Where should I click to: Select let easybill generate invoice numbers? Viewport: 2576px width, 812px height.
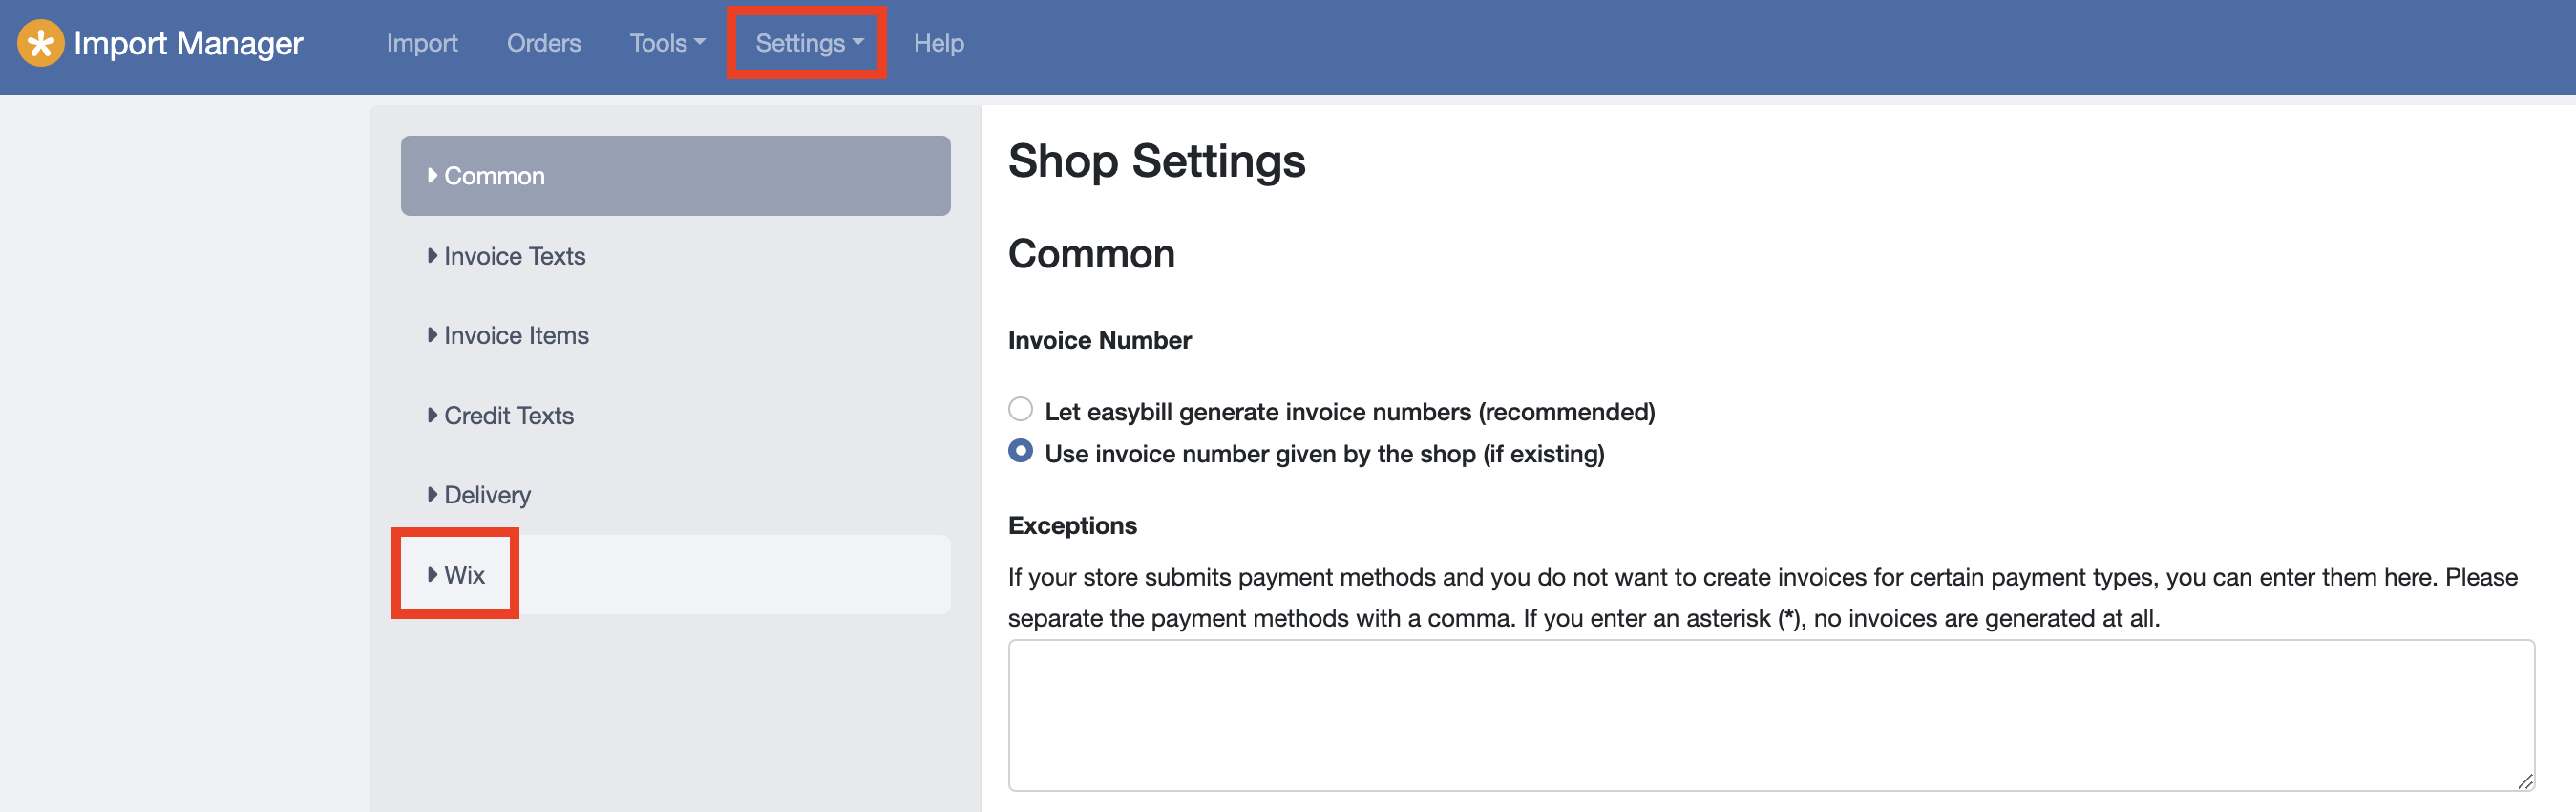pos(1020,409)
